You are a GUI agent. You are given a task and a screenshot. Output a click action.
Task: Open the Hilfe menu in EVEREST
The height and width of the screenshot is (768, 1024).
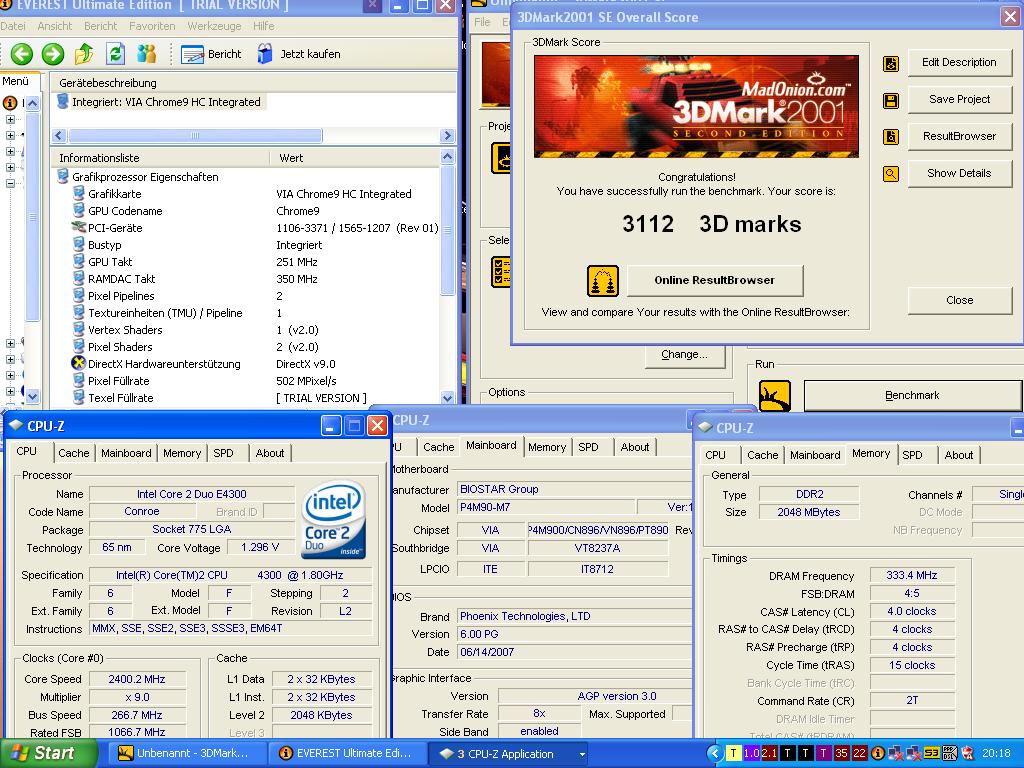pyautogui.click(x=264, y=26)
